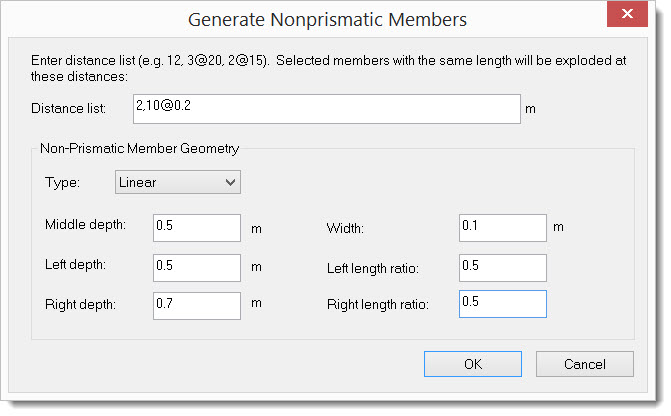Click the "Distance list:" label
Viewport: 671px width, 416px height.
(x=69, y=108)
